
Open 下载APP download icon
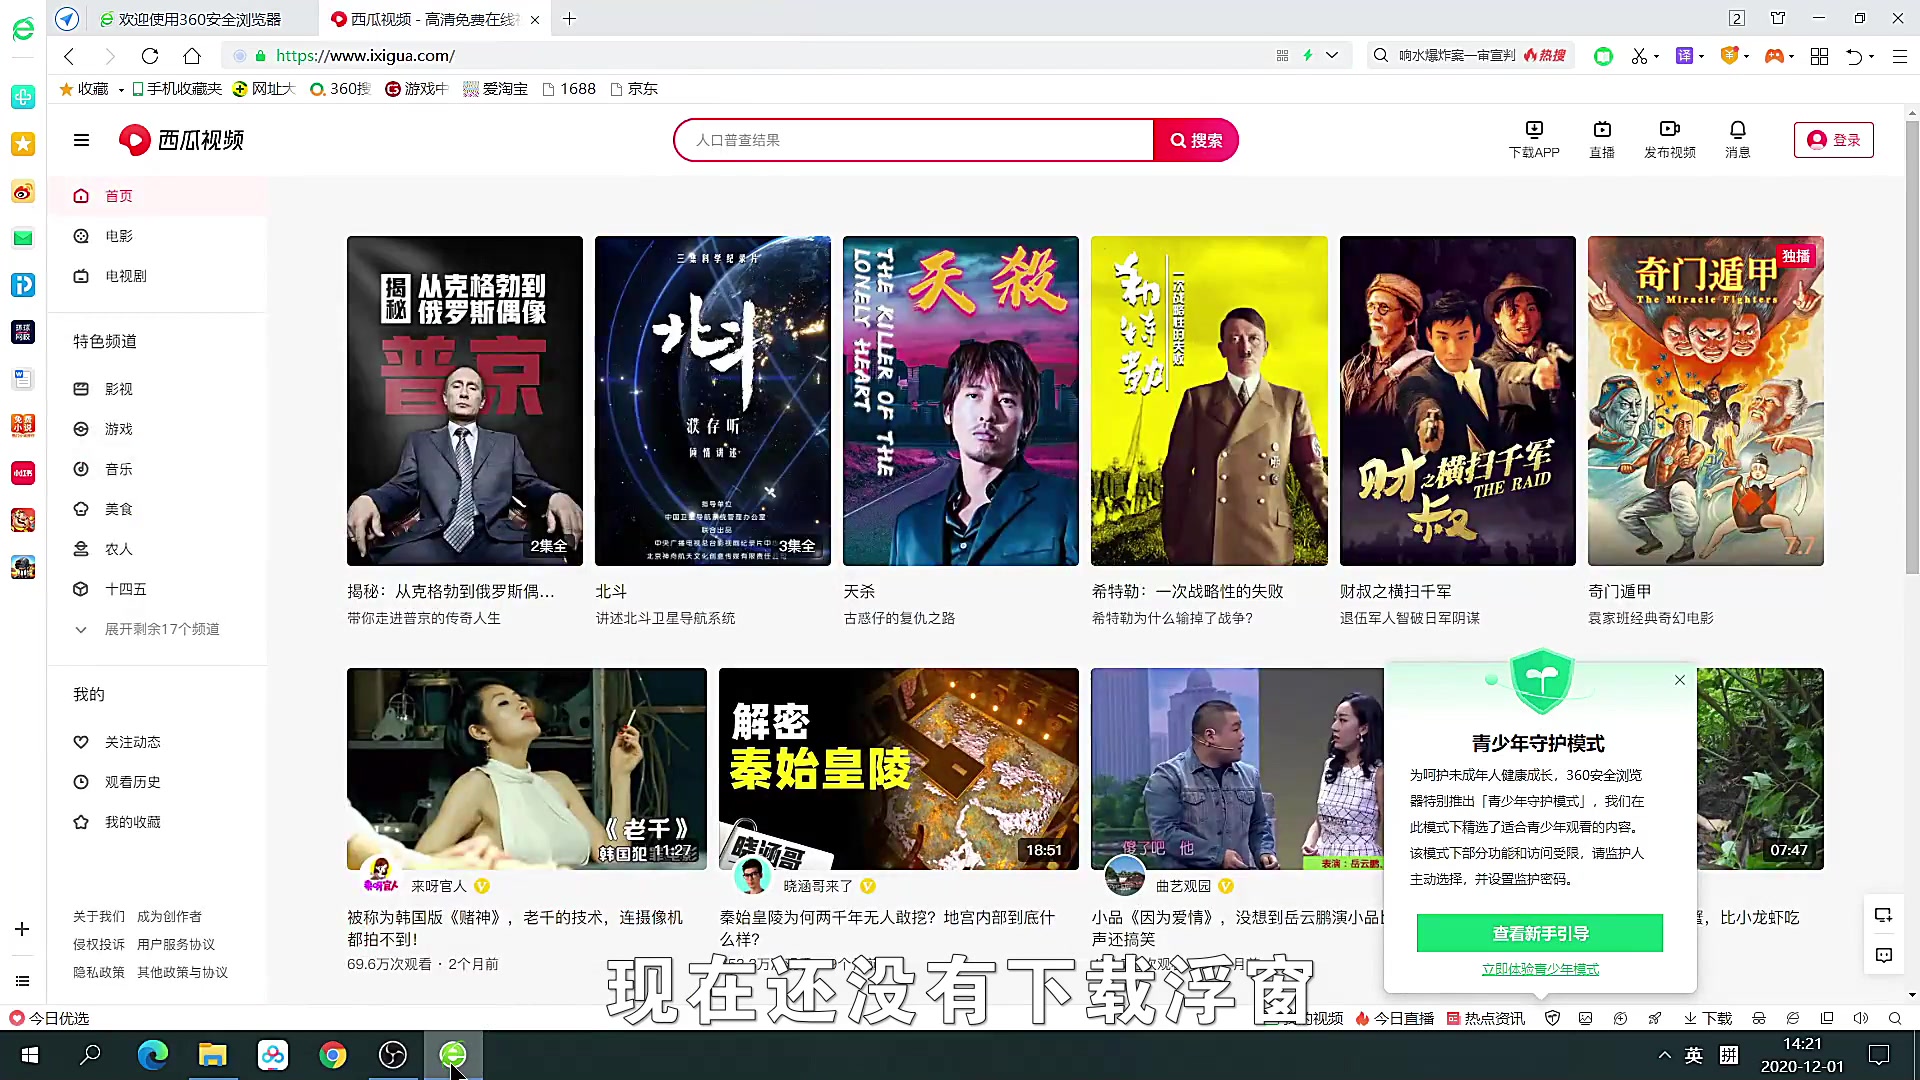[x=1534, y=140]
